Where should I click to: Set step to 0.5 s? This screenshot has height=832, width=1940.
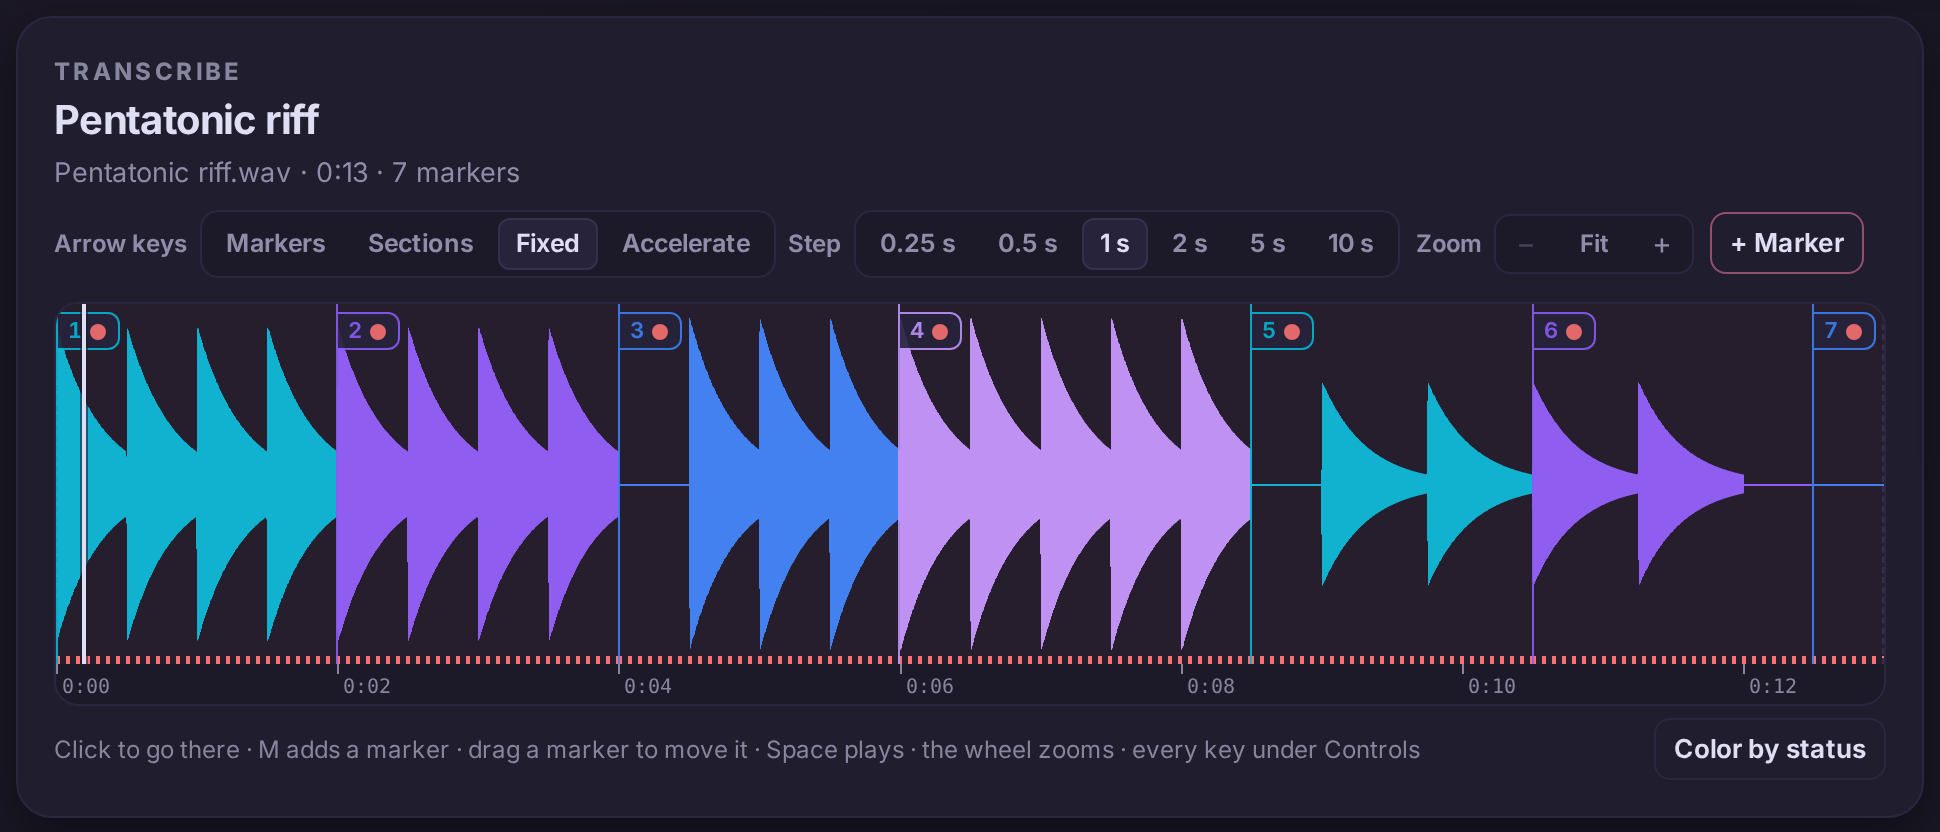[x=1027, y=244]
